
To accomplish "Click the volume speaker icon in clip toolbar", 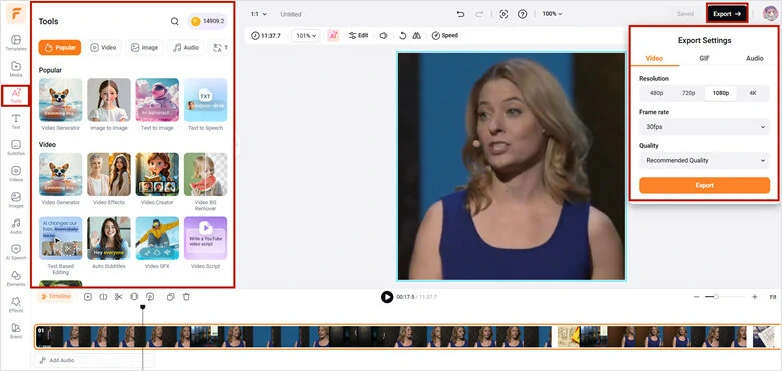I will (383, 35).
